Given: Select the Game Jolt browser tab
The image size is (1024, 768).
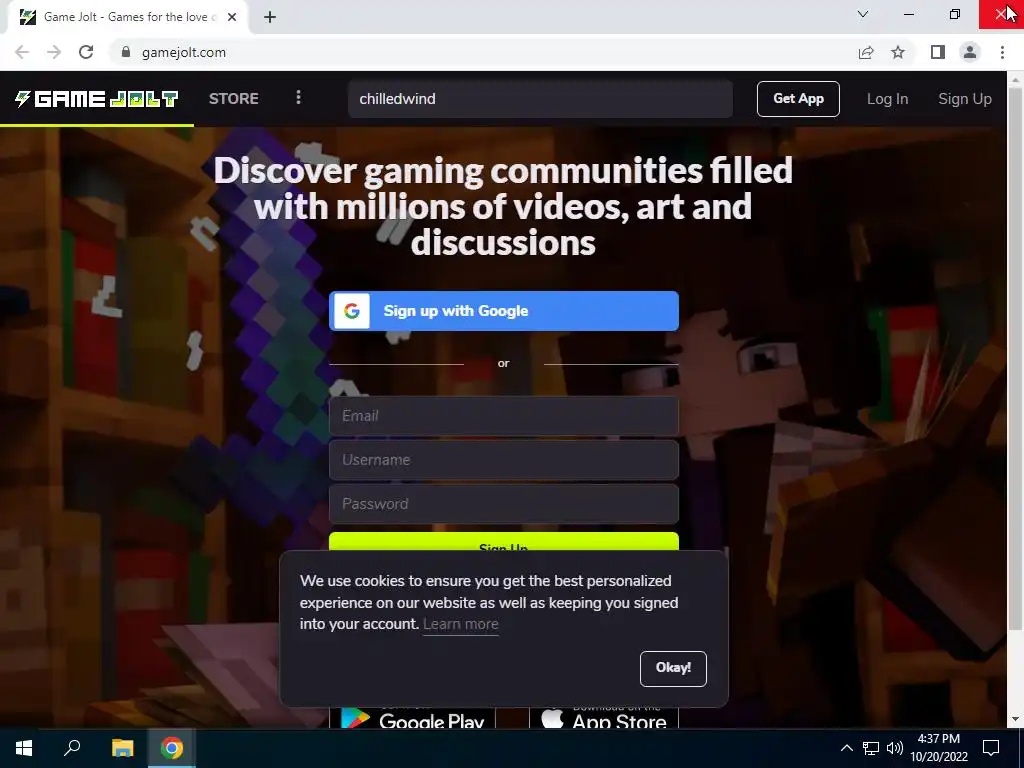Looking at the screenshot, I should tap(128, 17).
